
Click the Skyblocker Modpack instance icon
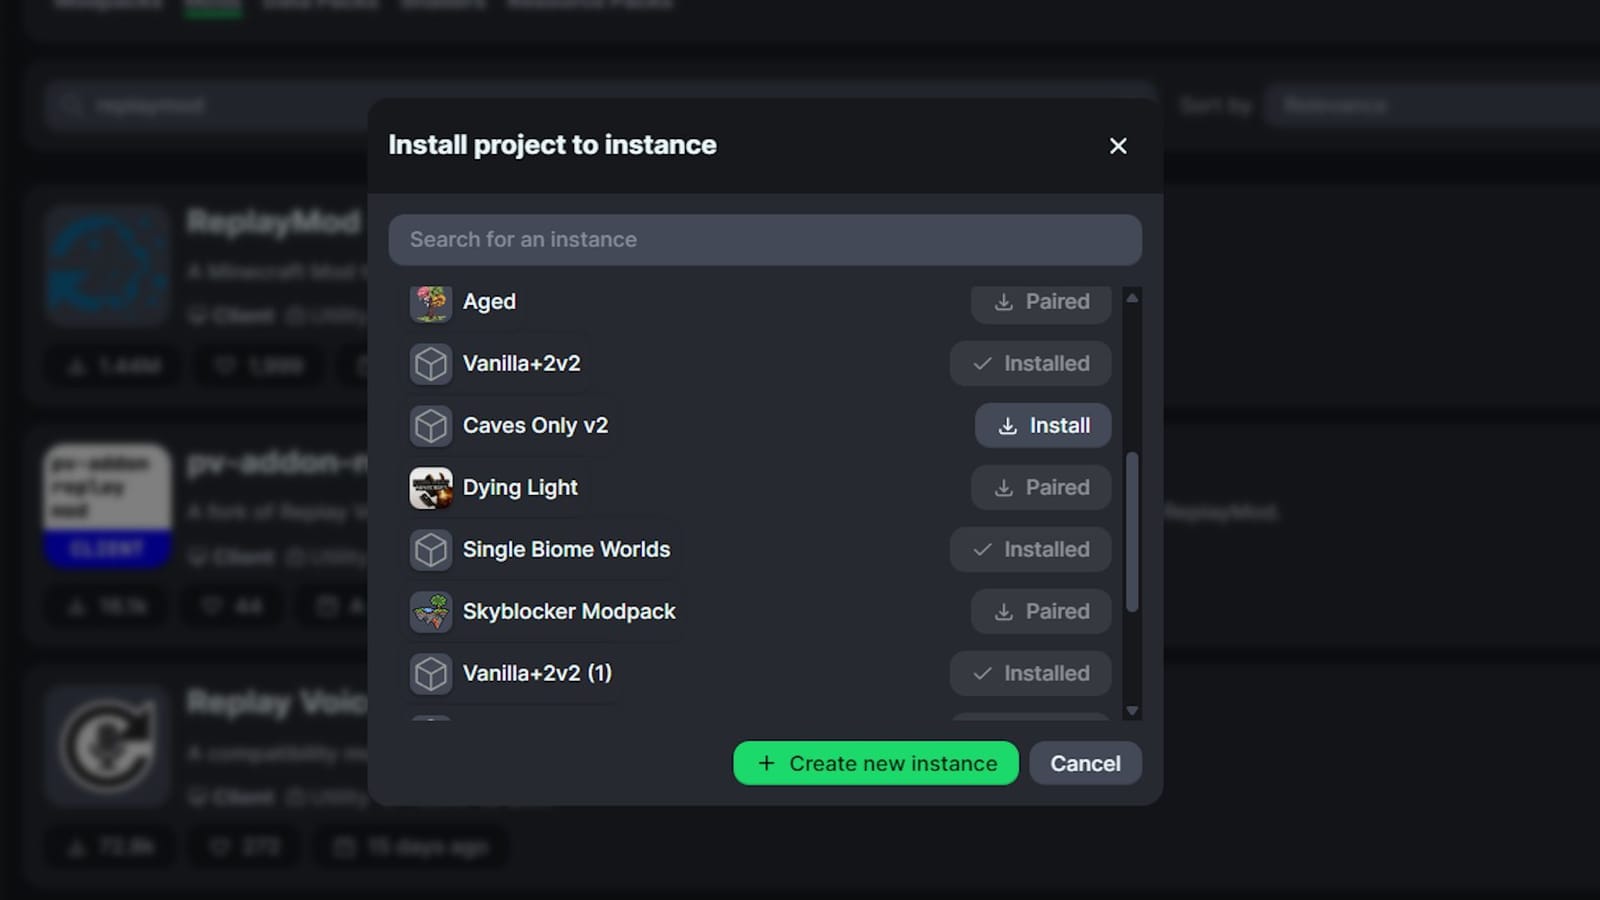431,612
